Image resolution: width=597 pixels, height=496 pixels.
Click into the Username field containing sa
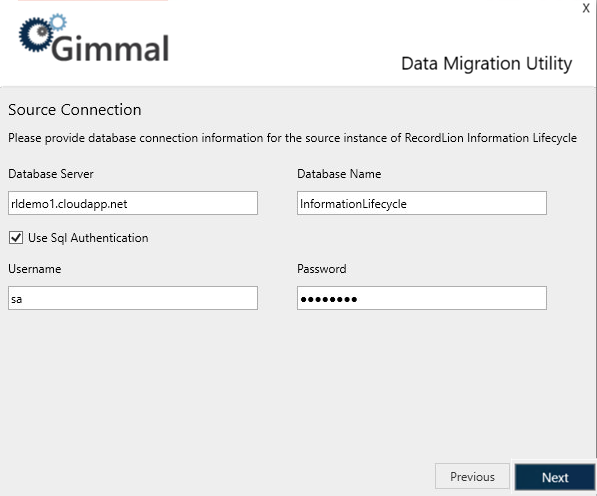133,298
